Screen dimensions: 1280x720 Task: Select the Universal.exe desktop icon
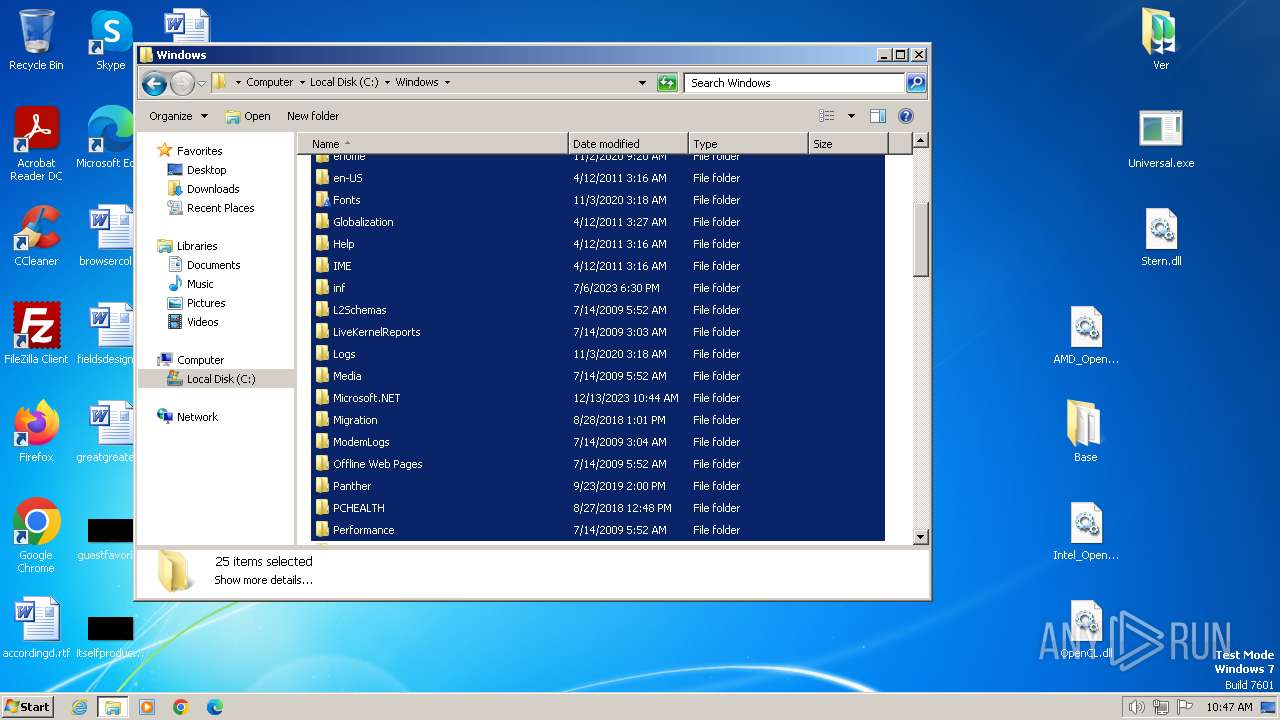pyautogui.click(x=1161, y=139)
